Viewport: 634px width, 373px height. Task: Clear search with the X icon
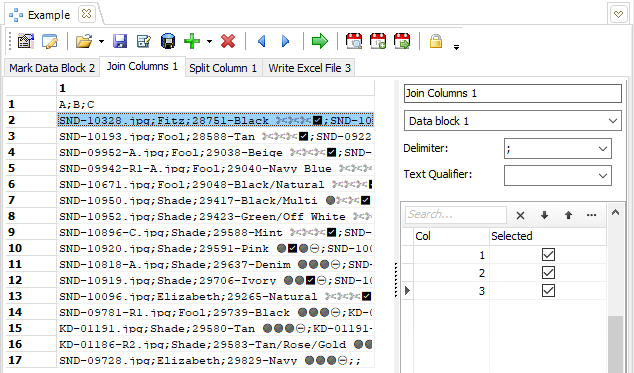click(x=520, y=215)
